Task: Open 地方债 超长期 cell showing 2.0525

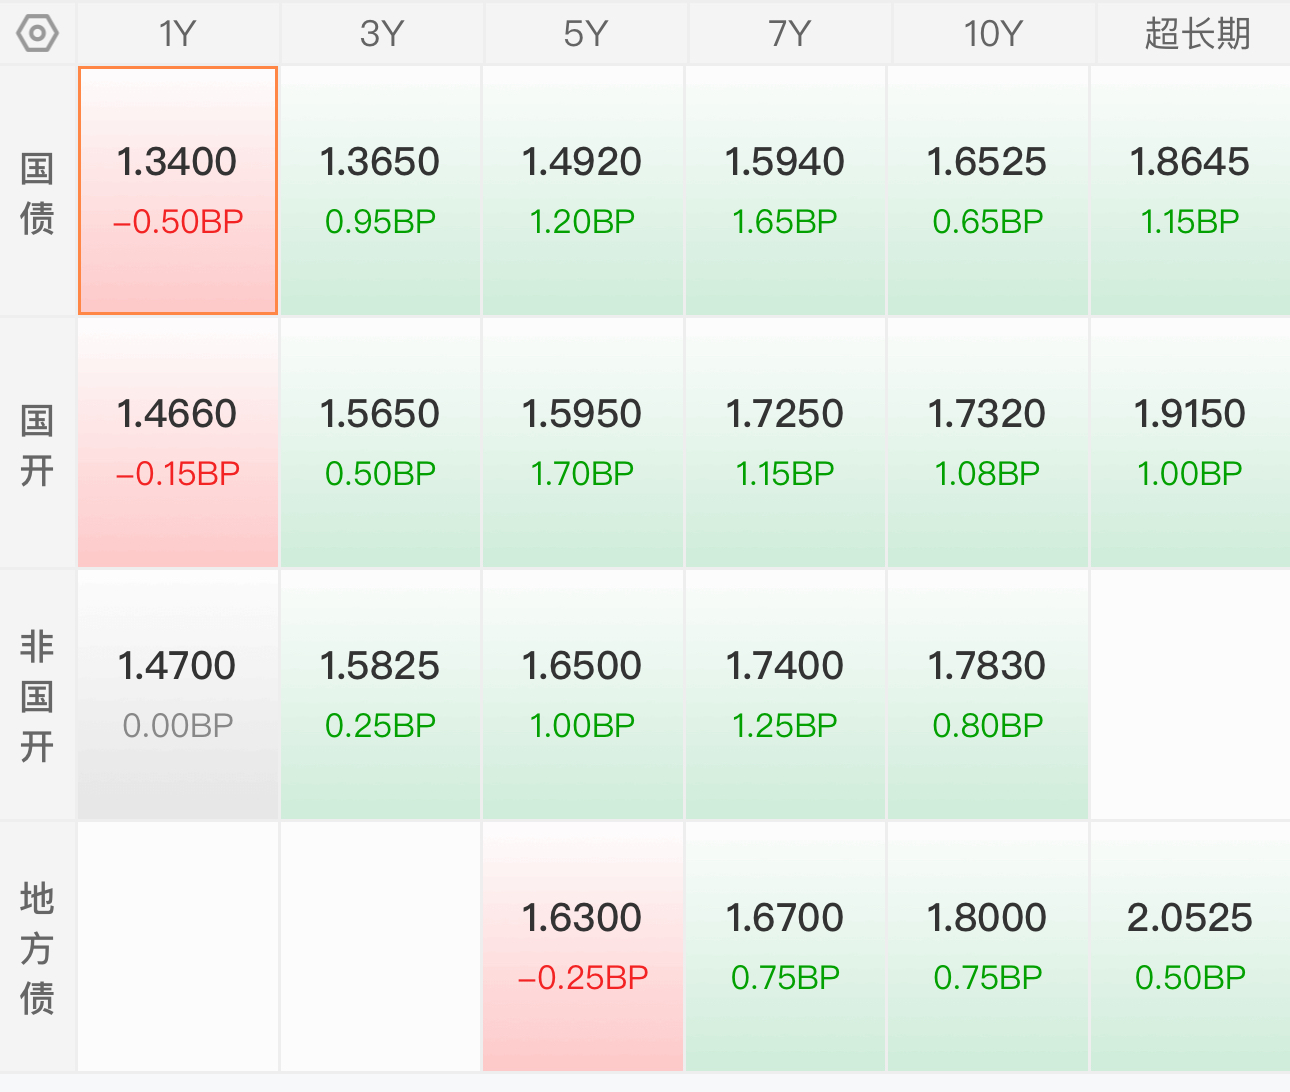Action: point(1190,947)
